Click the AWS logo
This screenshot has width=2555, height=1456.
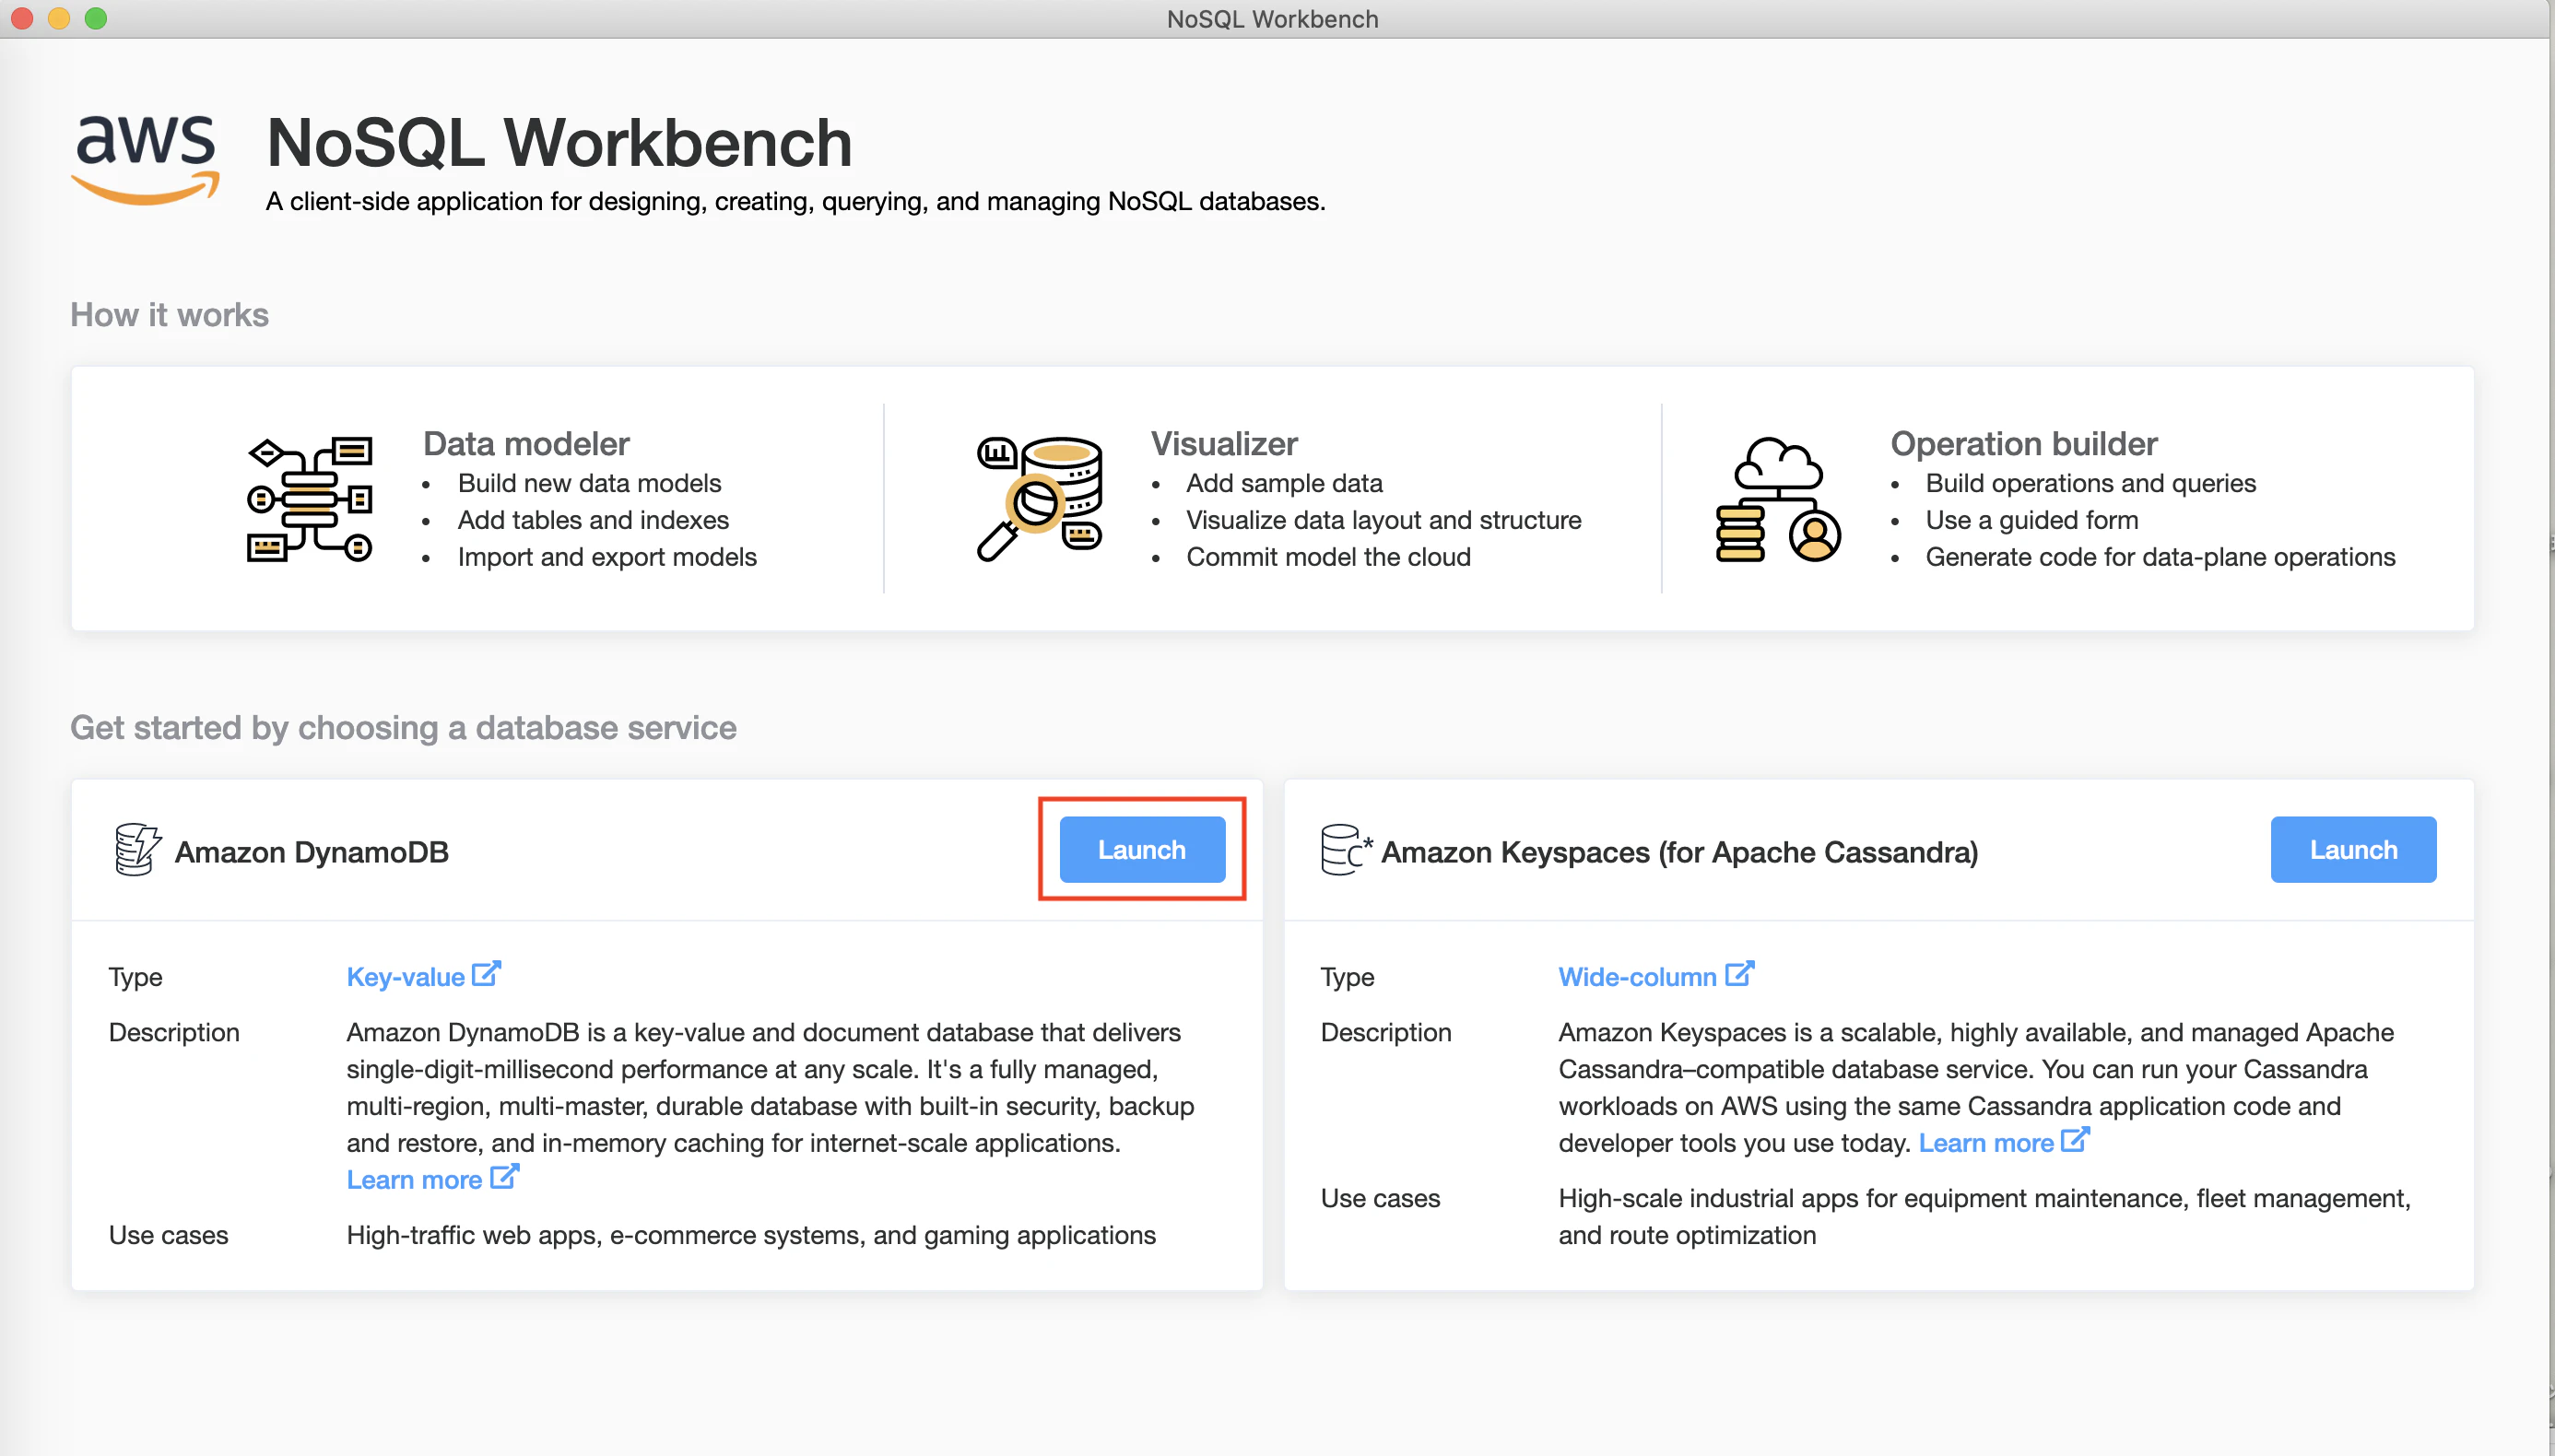pos(146,158)
